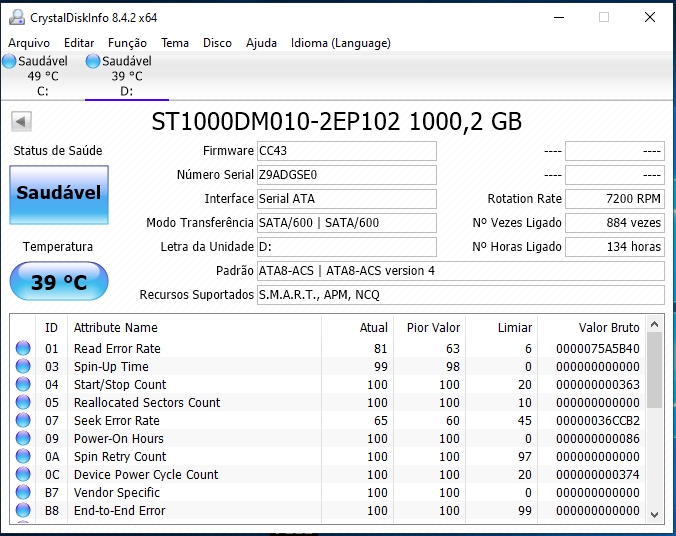676x536 pixels.
Task: Click scroll up arrow of attribute list
Action: [654, 324]
